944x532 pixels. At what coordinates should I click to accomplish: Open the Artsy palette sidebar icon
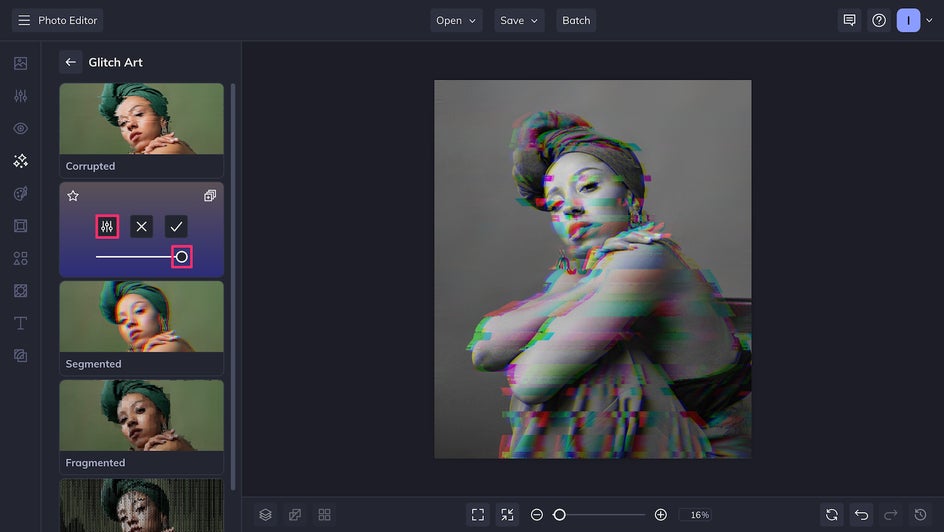pyautogui.click(x=20, y=193)
